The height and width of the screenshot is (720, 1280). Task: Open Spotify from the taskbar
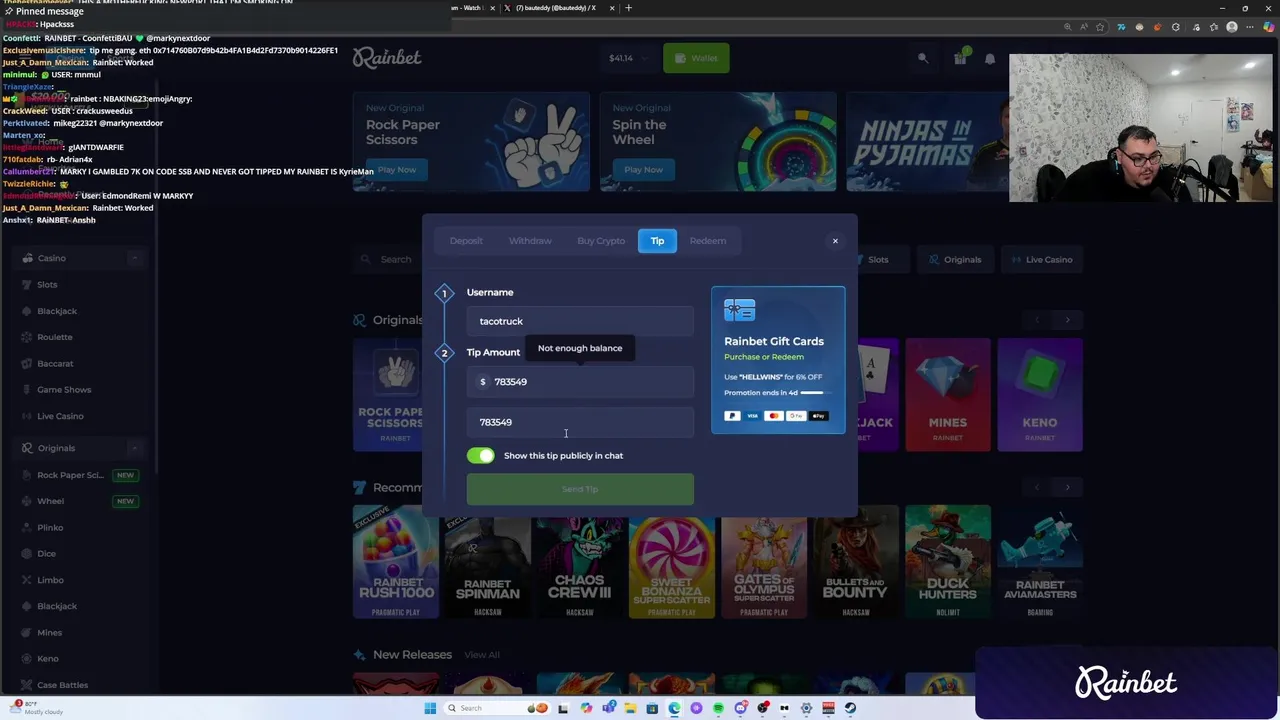tap(718, 708)
